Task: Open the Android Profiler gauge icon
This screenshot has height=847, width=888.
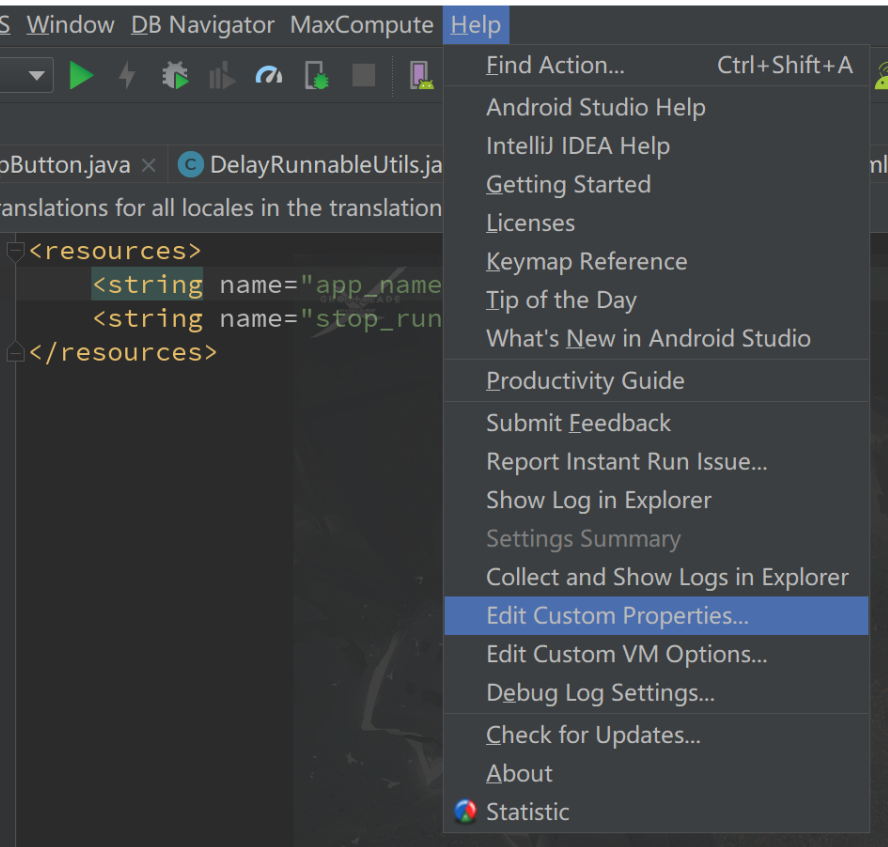Action: [269, 75]
